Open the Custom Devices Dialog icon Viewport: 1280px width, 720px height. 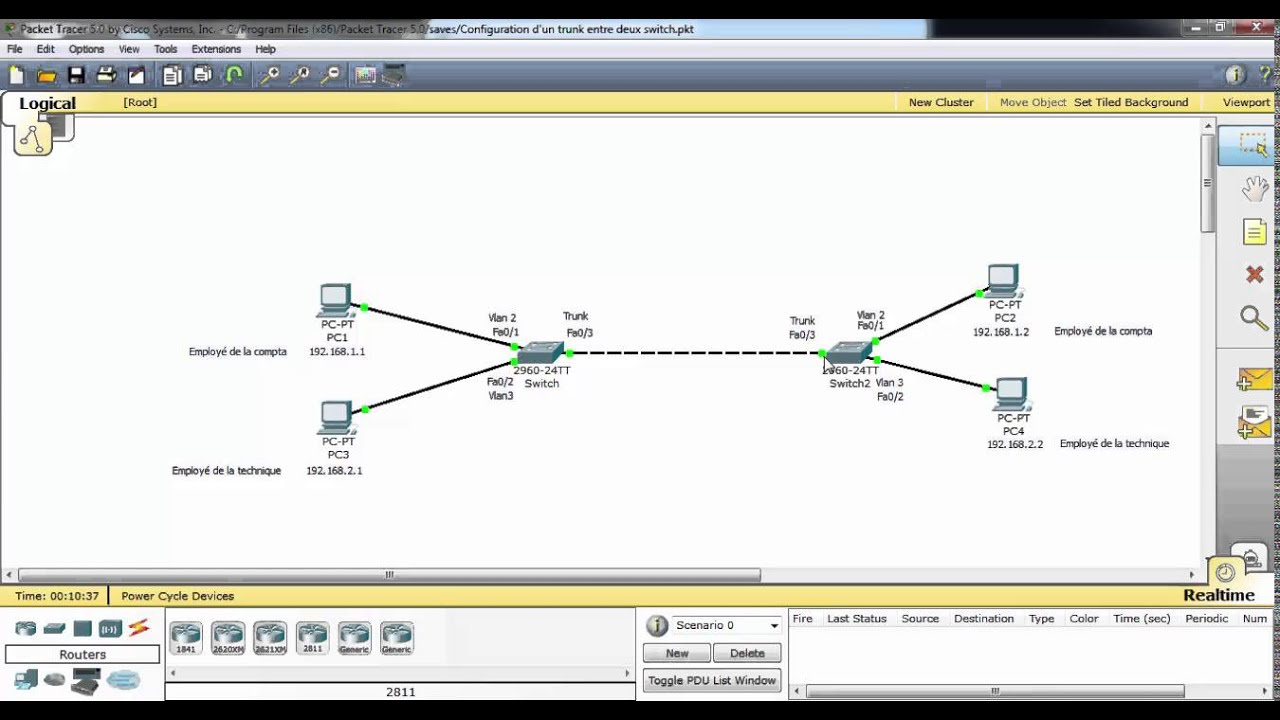pos(394,75)
